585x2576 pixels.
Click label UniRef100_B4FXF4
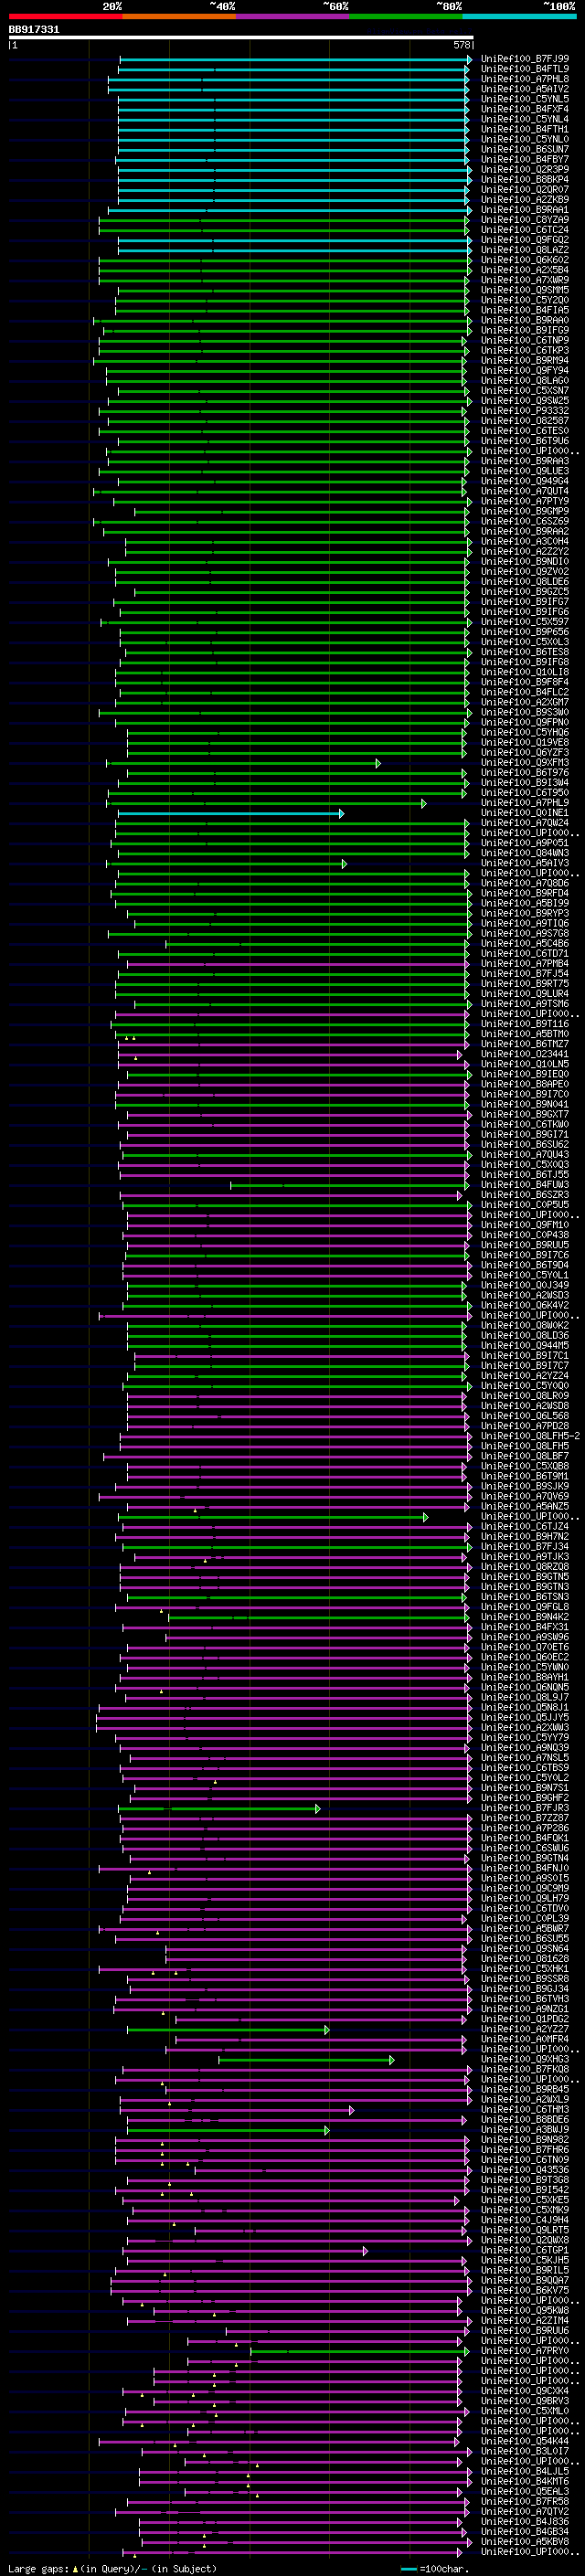[525, 109]
